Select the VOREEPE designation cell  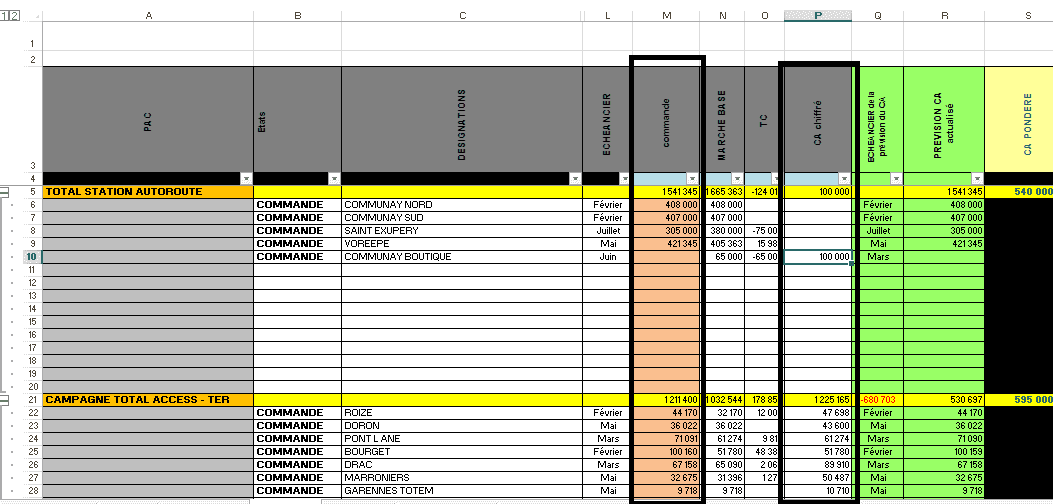point(462,244)
